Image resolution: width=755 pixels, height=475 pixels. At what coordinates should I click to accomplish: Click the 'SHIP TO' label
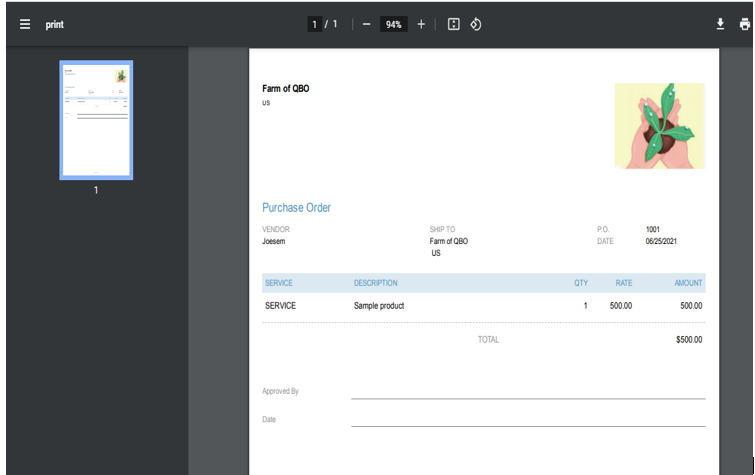click(x=442, y=229)
